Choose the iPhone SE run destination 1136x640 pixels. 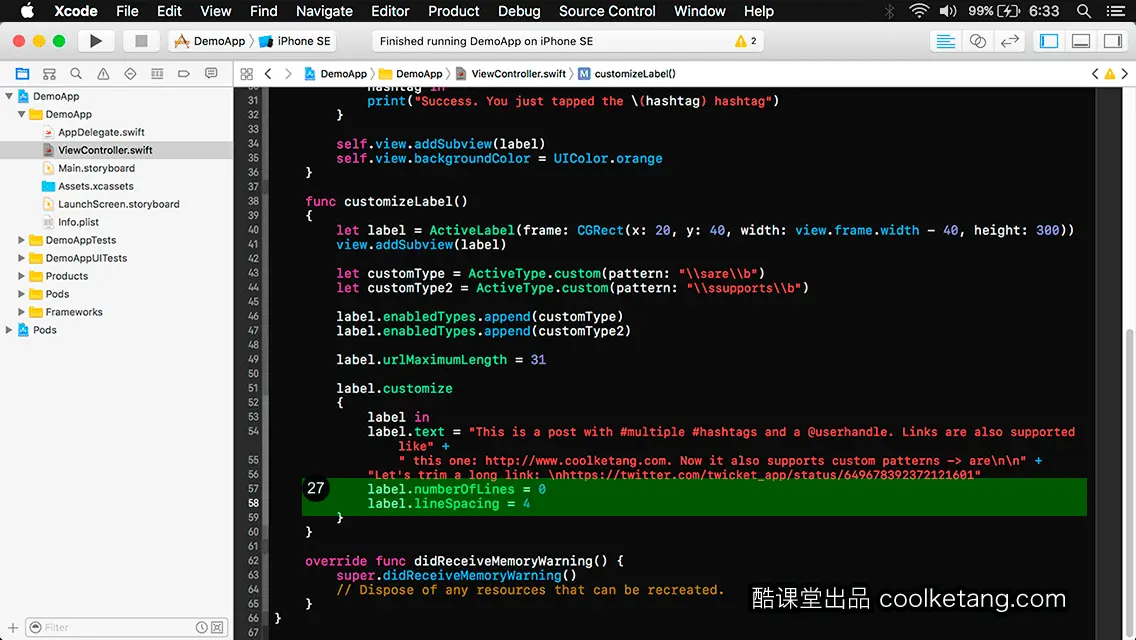point(295,41)
